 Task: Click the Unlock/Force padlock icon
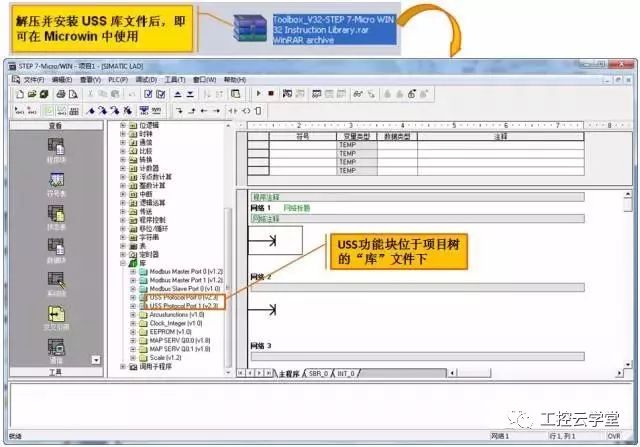(x=412, y=94)
